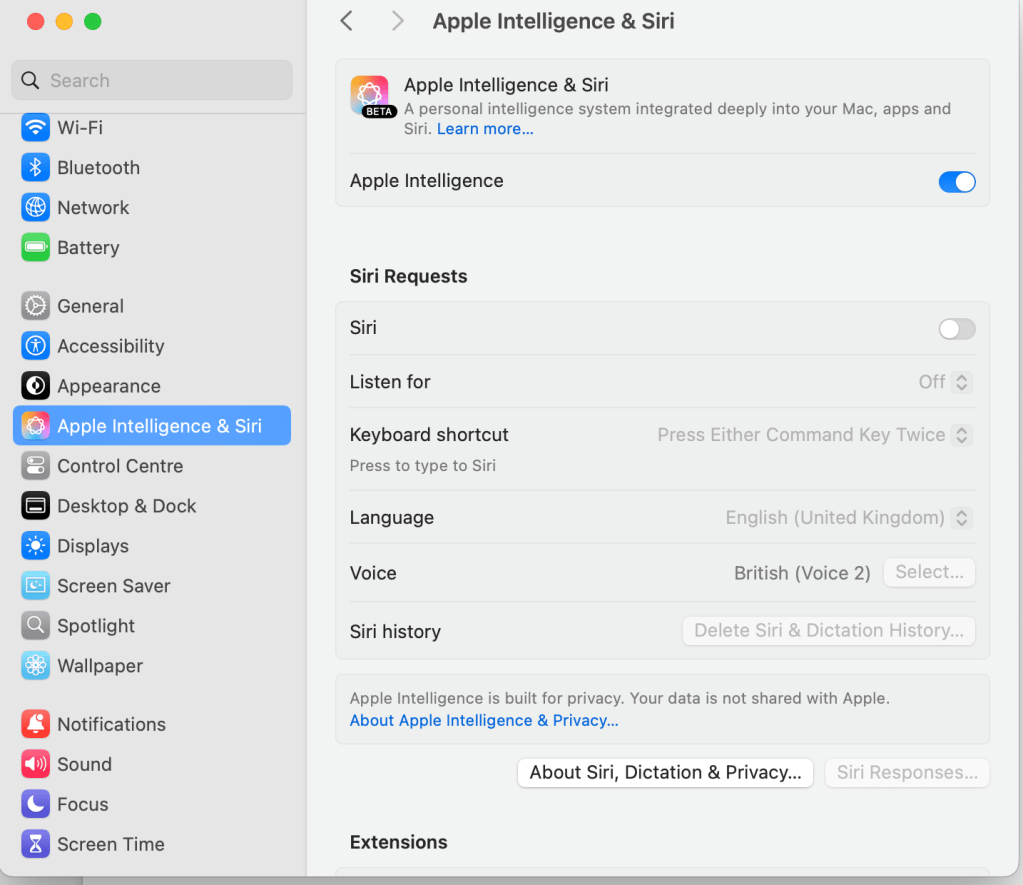This screenshot has width=1023, height=885.
Task: Open the Learn more link
Action: 485,129
